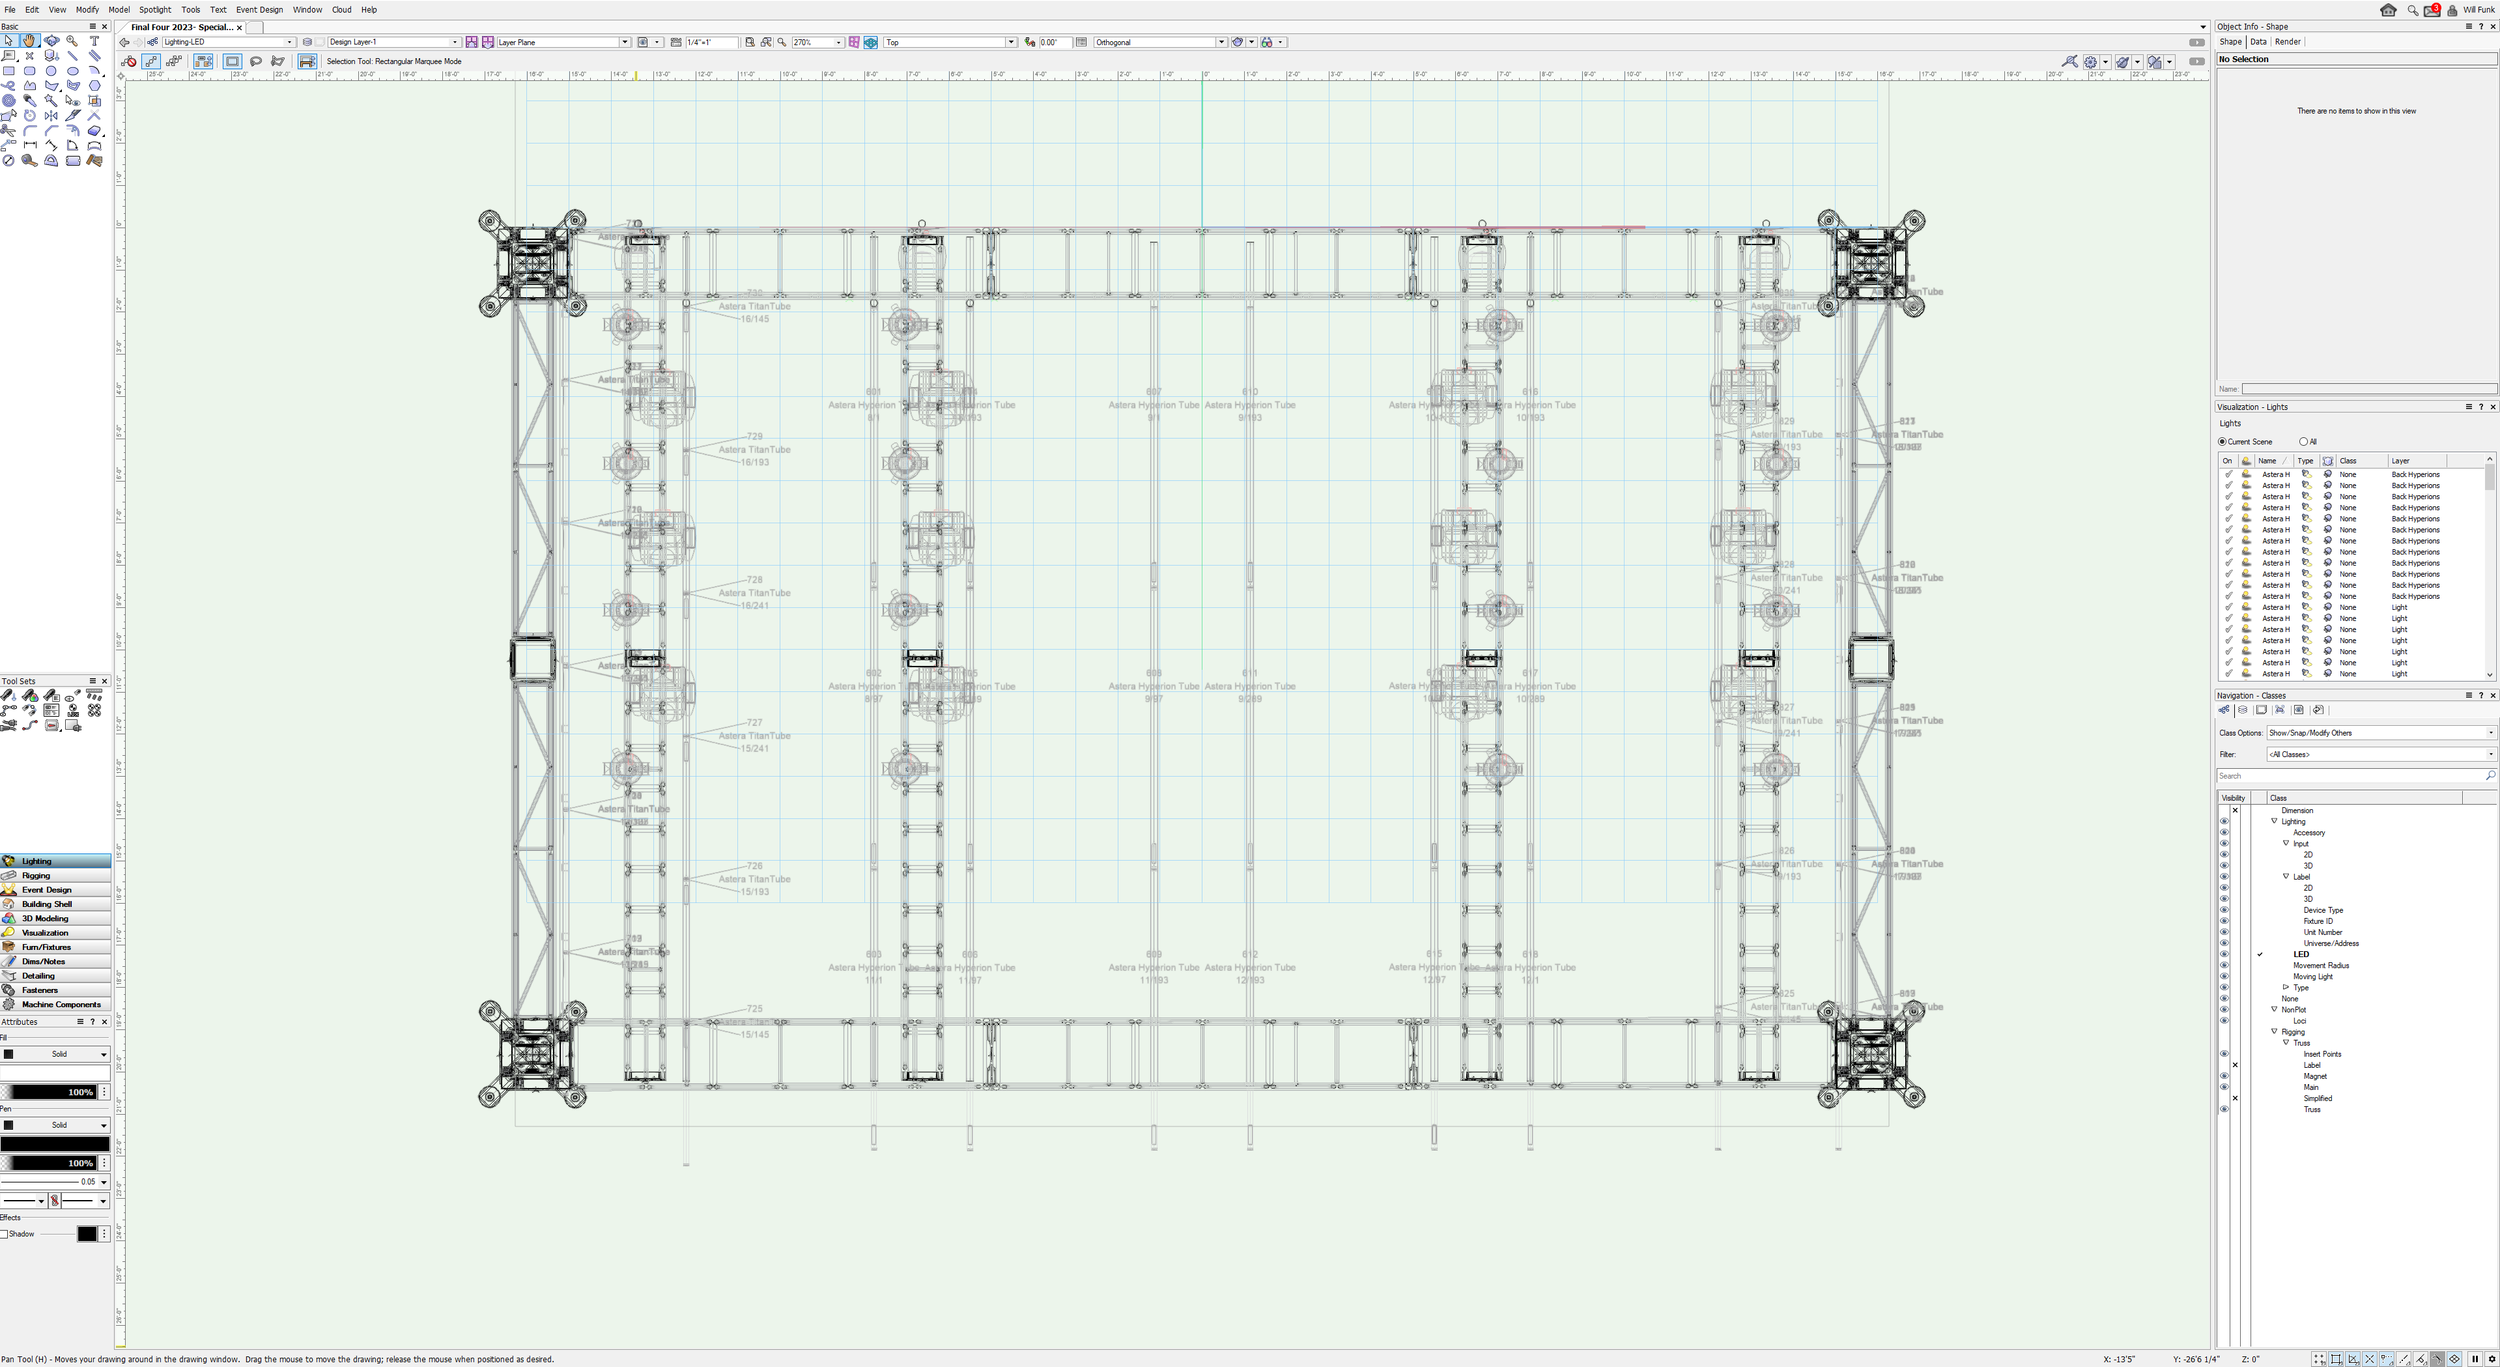Viewport: 2500px width, 1367px height.
Task: Pick the Flyover tool icon
Action: click(51, 41)
